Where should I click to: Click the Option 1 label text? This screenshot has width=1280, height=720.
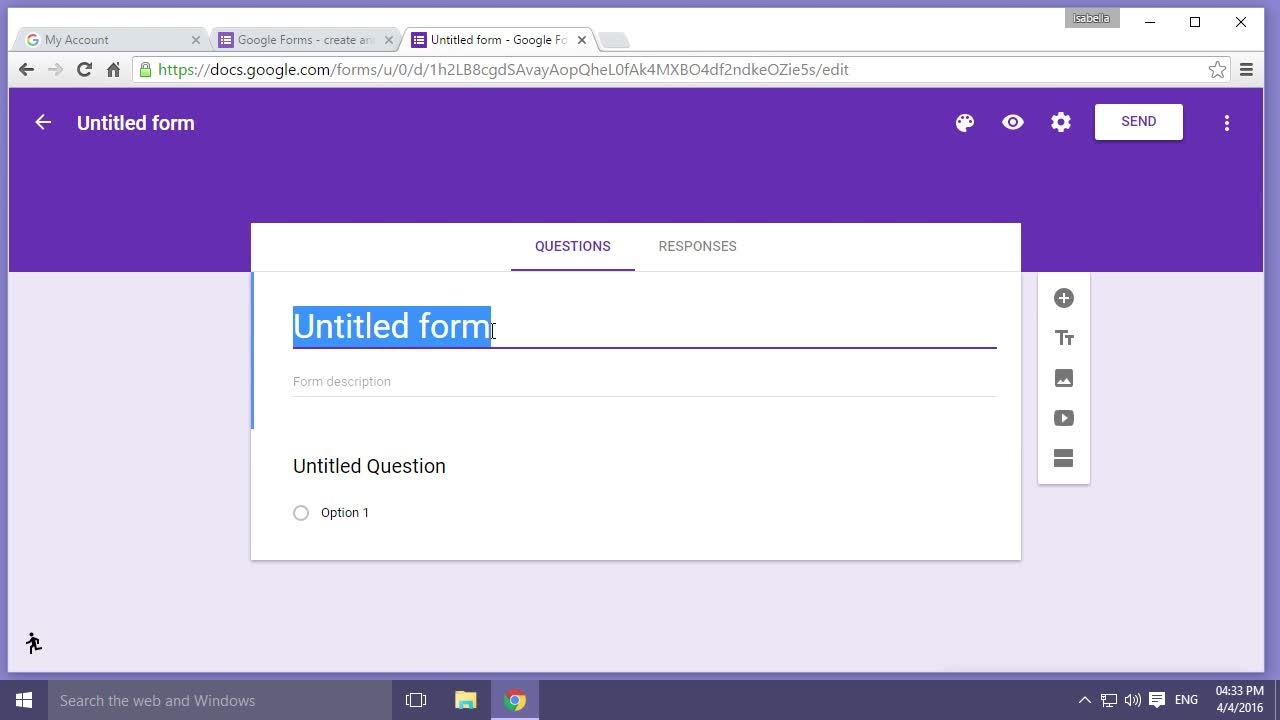[345, 513]
